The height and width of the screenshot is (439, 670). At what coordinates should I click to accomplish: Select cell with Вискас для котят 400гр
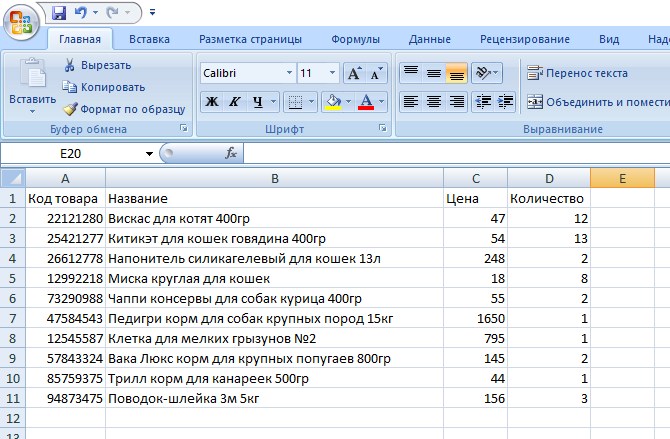(x=274, y=218)
